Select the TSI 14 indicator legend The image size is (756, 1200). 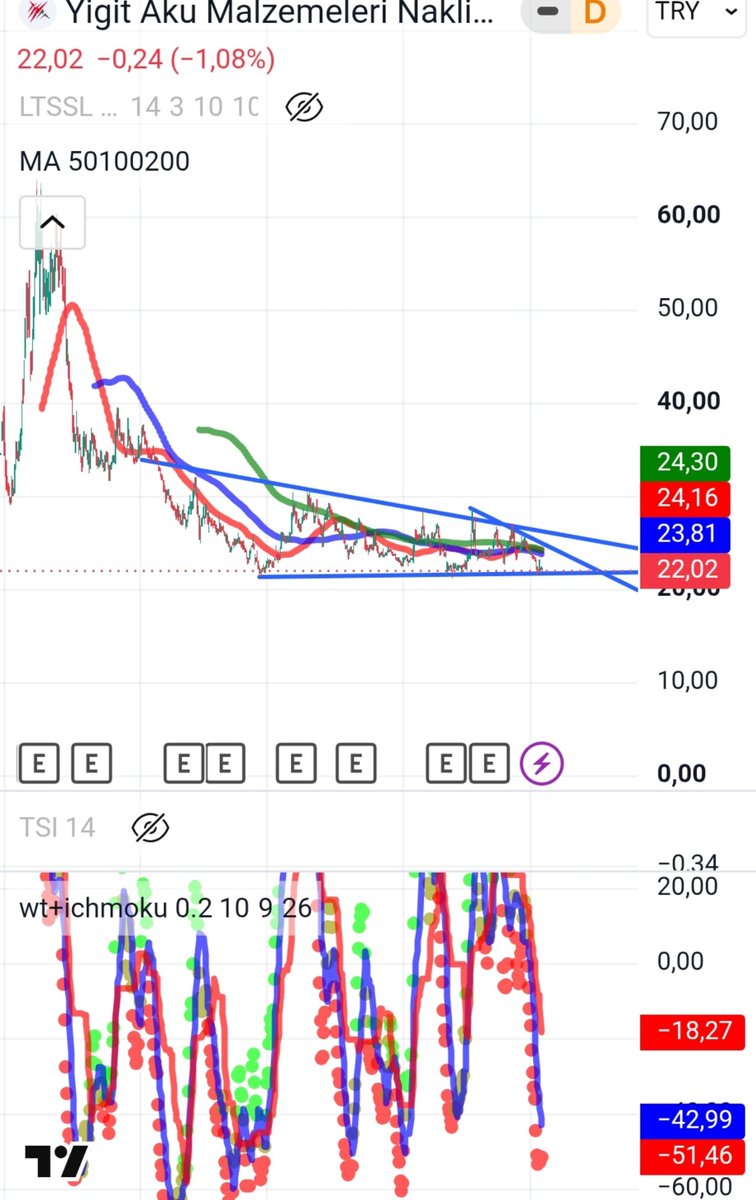[57, 827]
